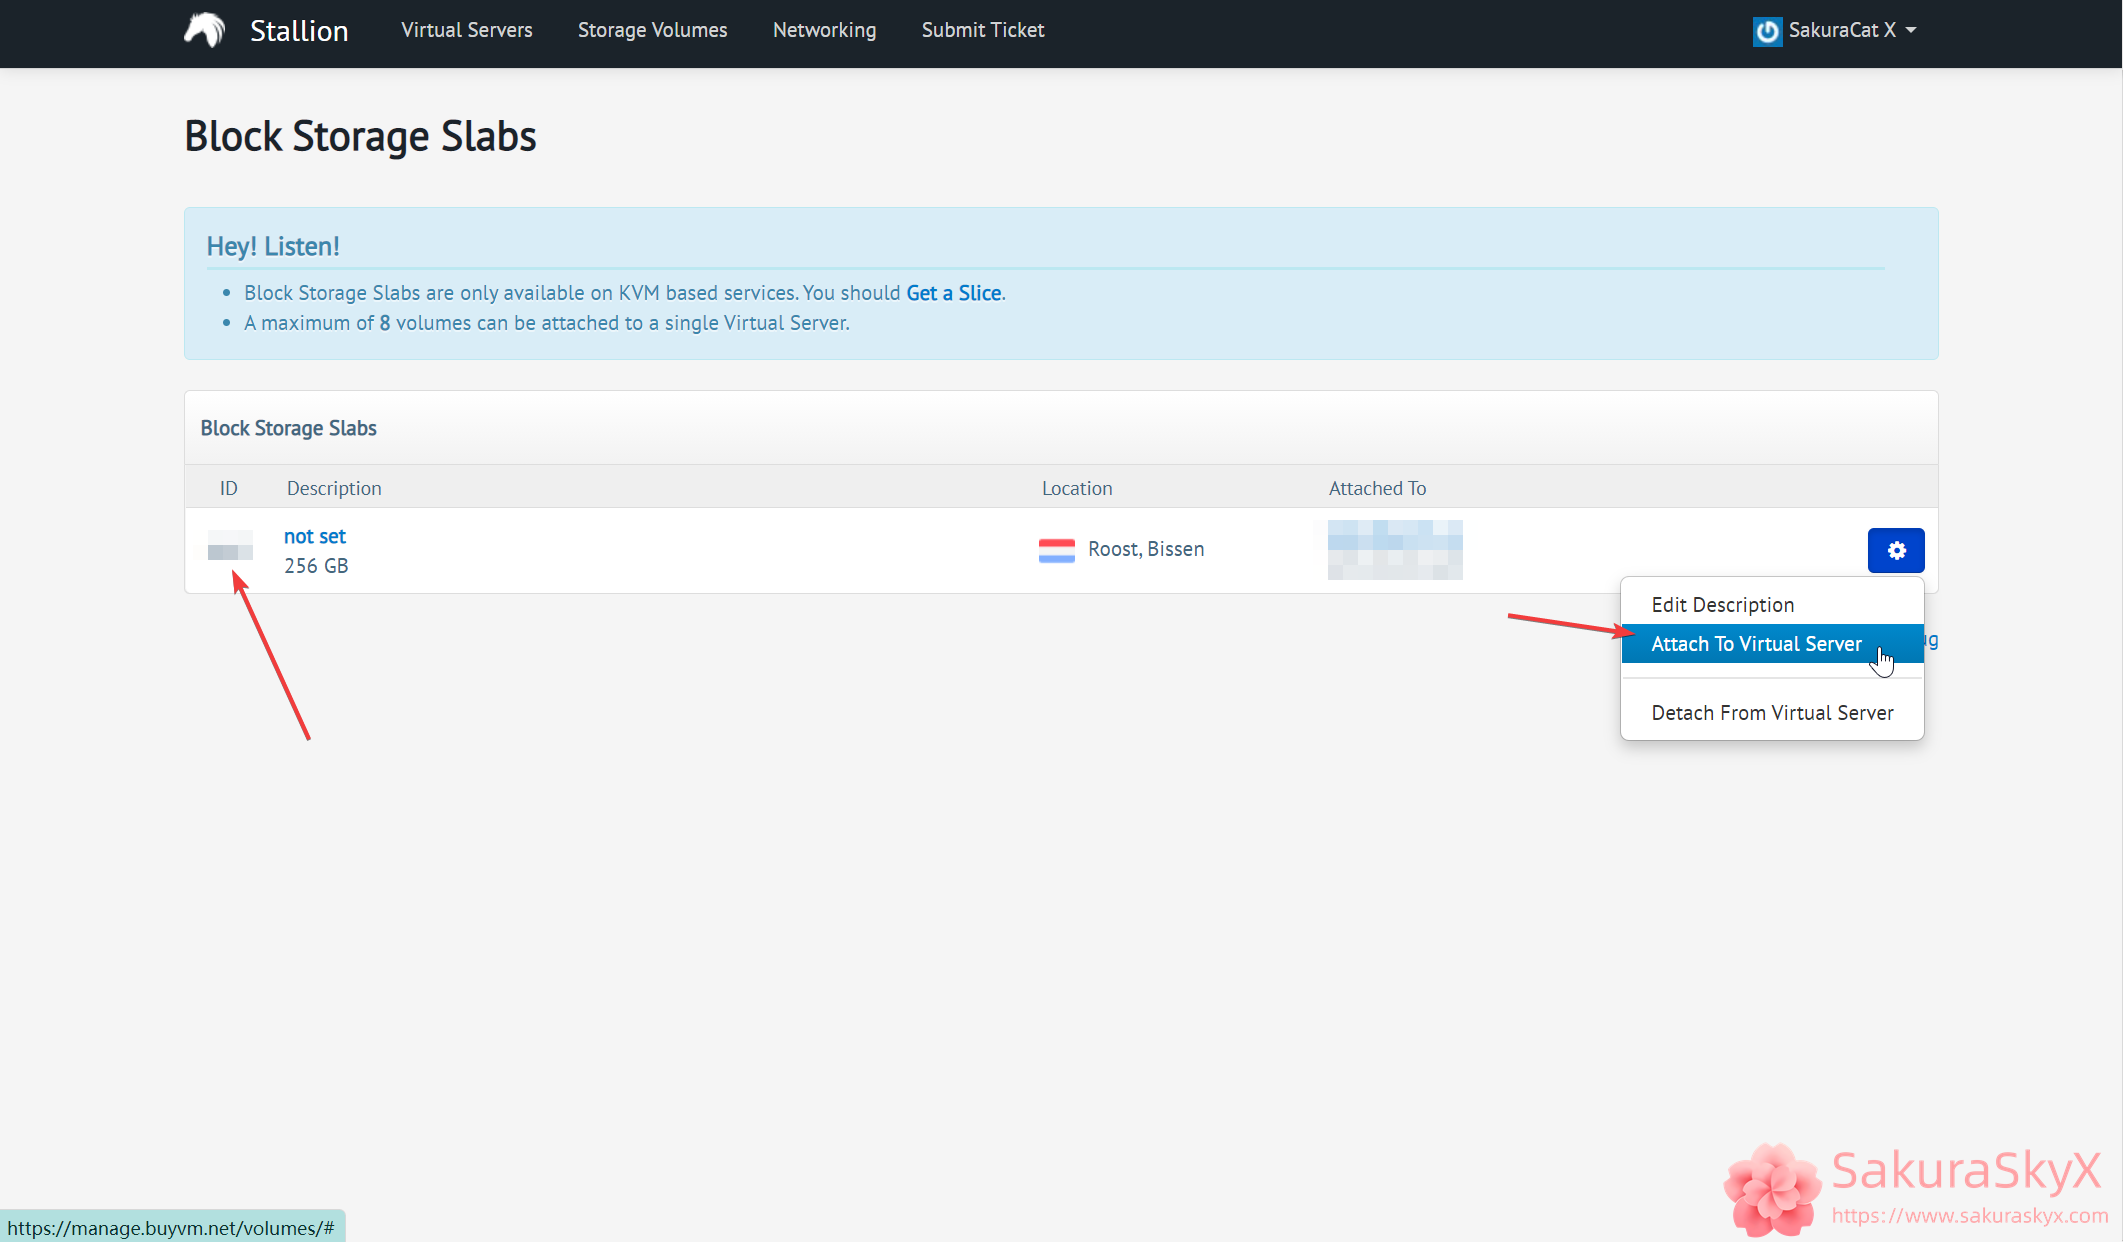Select Detach From Virtual Server option

(x=1772, y=713)
